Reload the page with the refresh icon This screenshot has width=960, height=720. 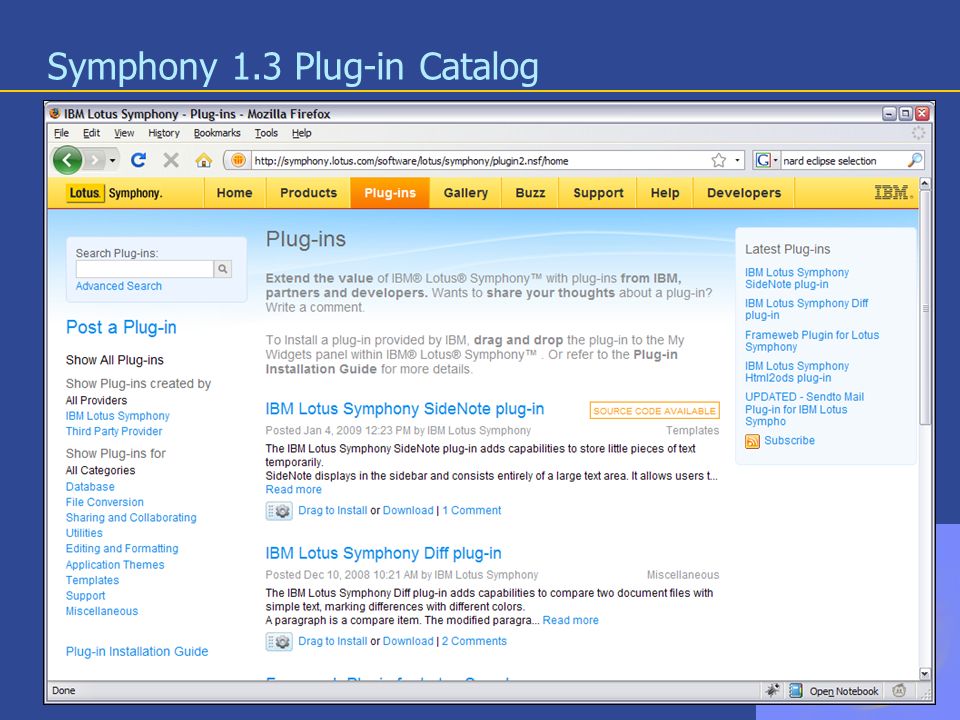(138, 160)
